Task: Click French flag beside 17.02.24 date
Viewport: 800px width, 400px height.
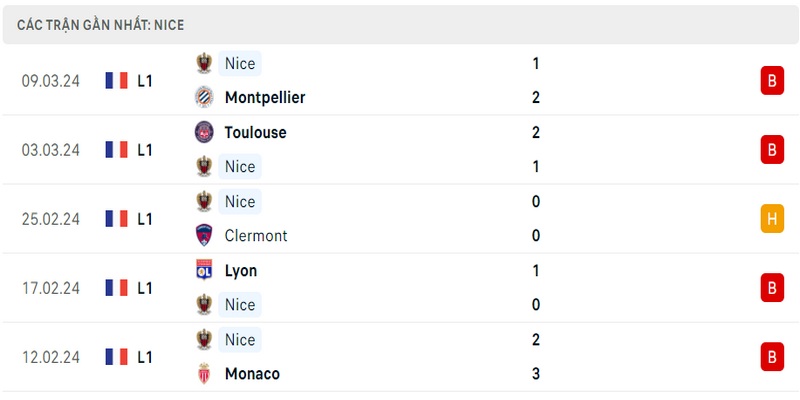Action: point(117,288)
